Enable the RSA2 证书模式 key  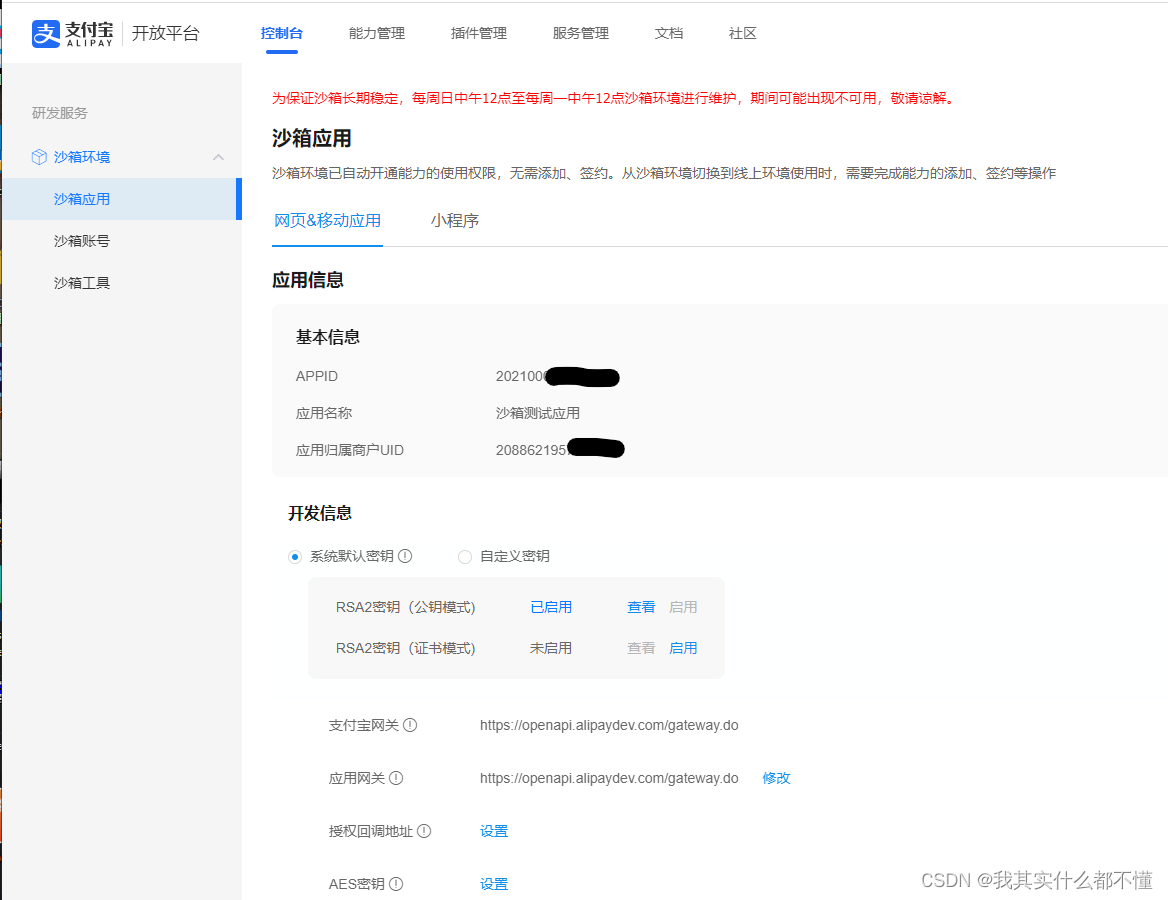(683, 648)
